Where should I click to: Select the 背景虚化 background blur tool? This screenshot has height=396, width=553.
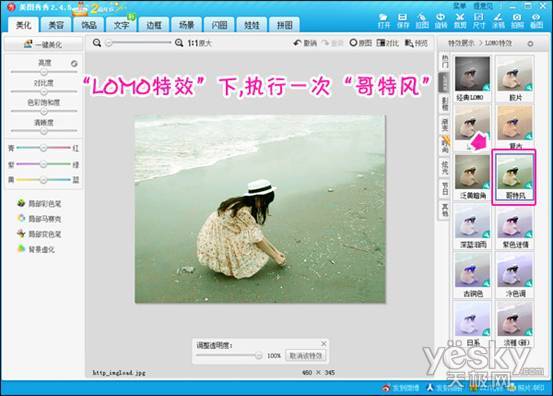click(x=36, y=249)
